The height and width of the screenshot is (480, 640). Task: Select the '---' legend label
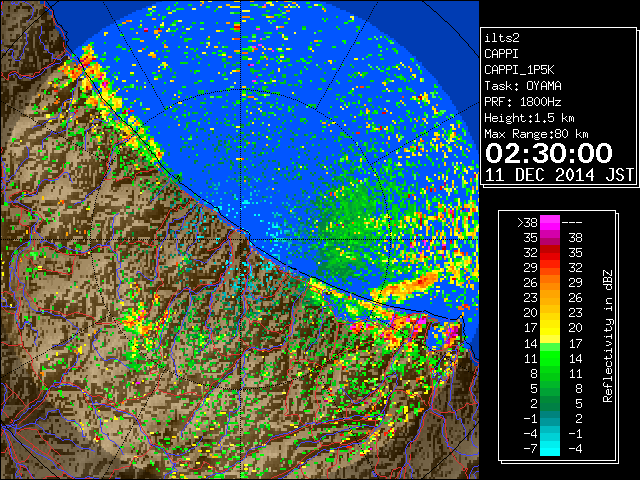coord(572,223)
